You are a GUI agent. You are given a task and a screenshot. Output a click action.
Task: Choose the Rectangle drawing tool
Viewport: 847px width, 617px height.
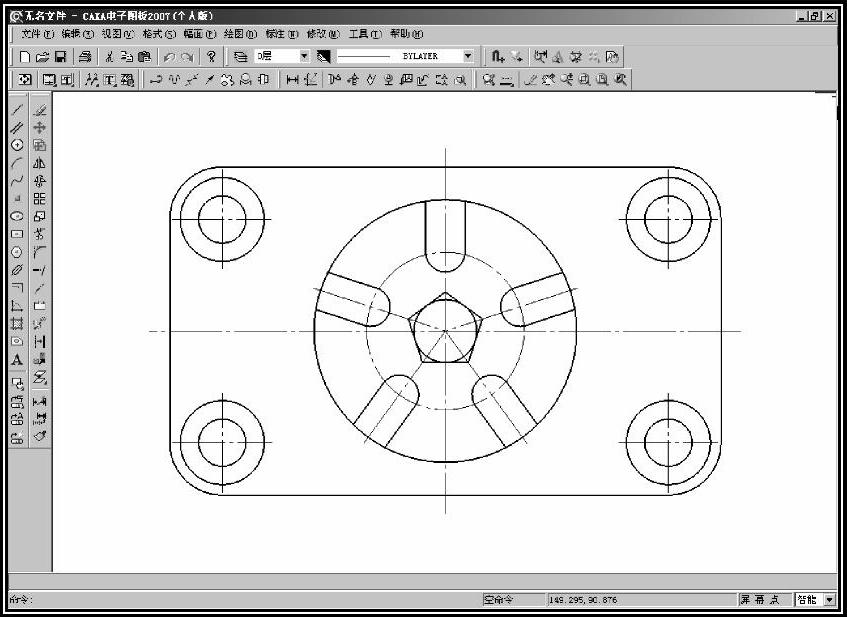17,234
